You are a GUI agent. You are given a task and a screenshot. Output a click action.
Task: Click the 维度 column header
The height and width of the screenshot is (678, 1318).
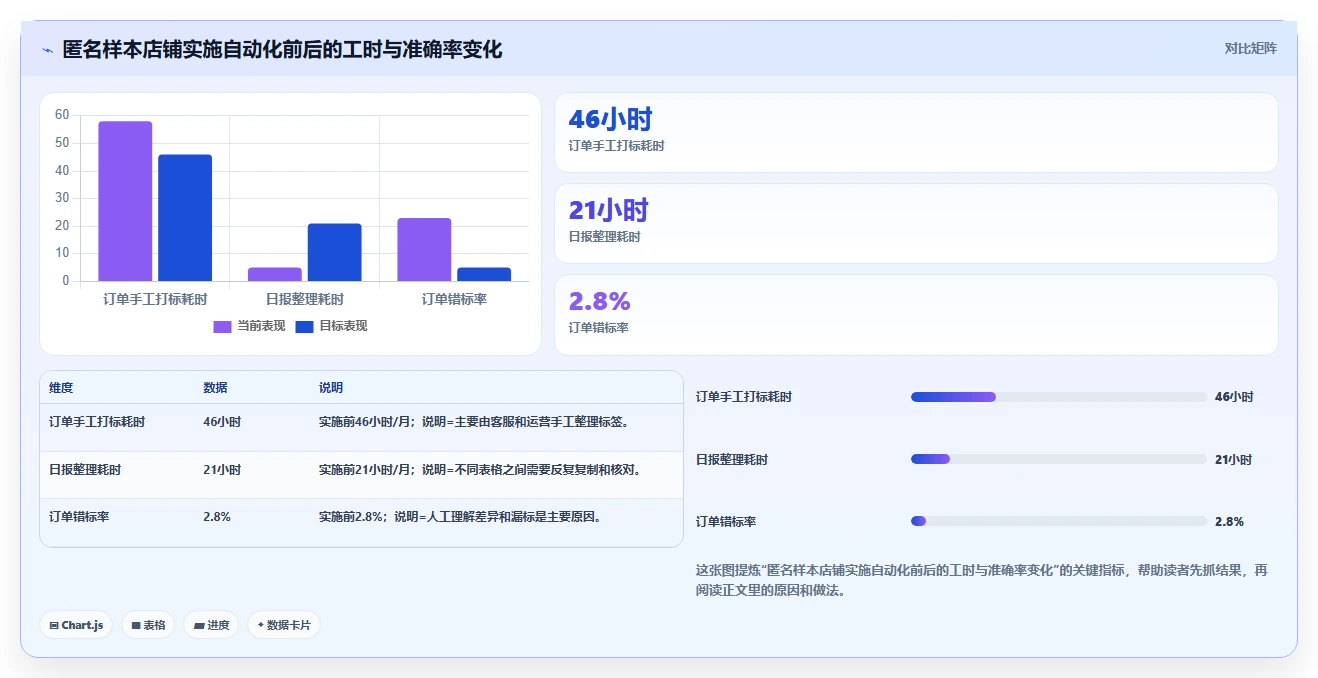[x=61, y=388]
